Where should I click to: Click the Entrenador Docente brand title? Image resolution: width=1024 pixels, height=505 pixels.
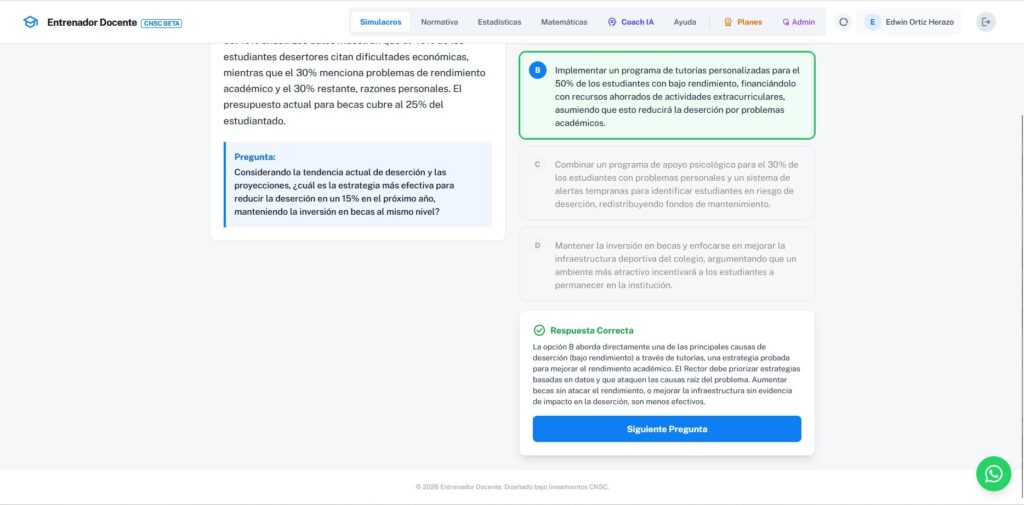tap(92, 22)
